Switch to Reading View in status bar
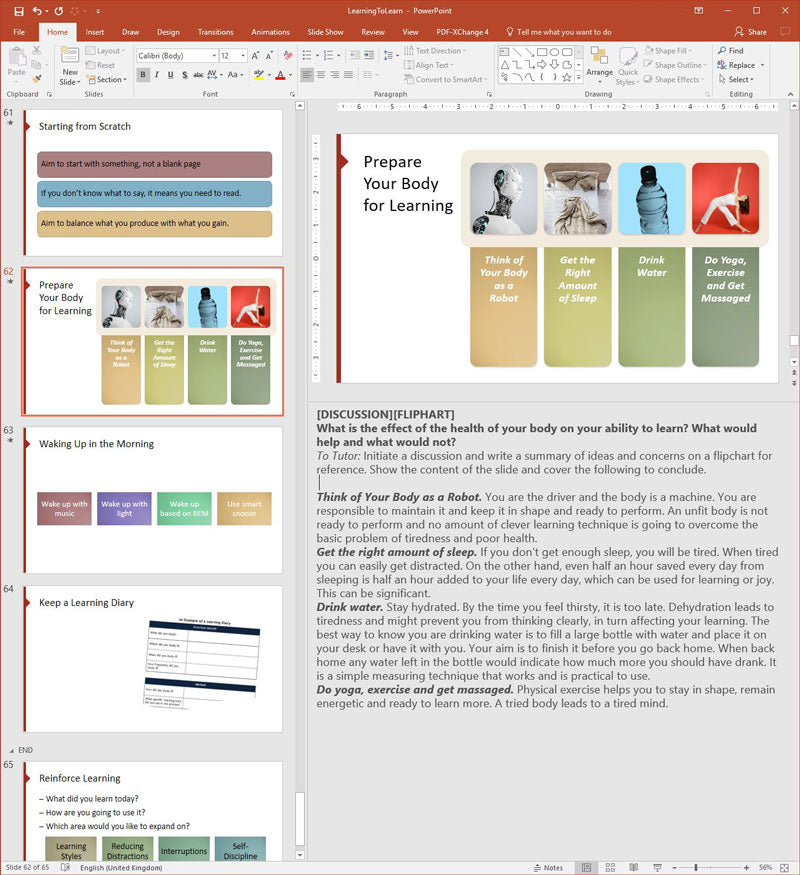The image size is (800, 875). (634, 867)
